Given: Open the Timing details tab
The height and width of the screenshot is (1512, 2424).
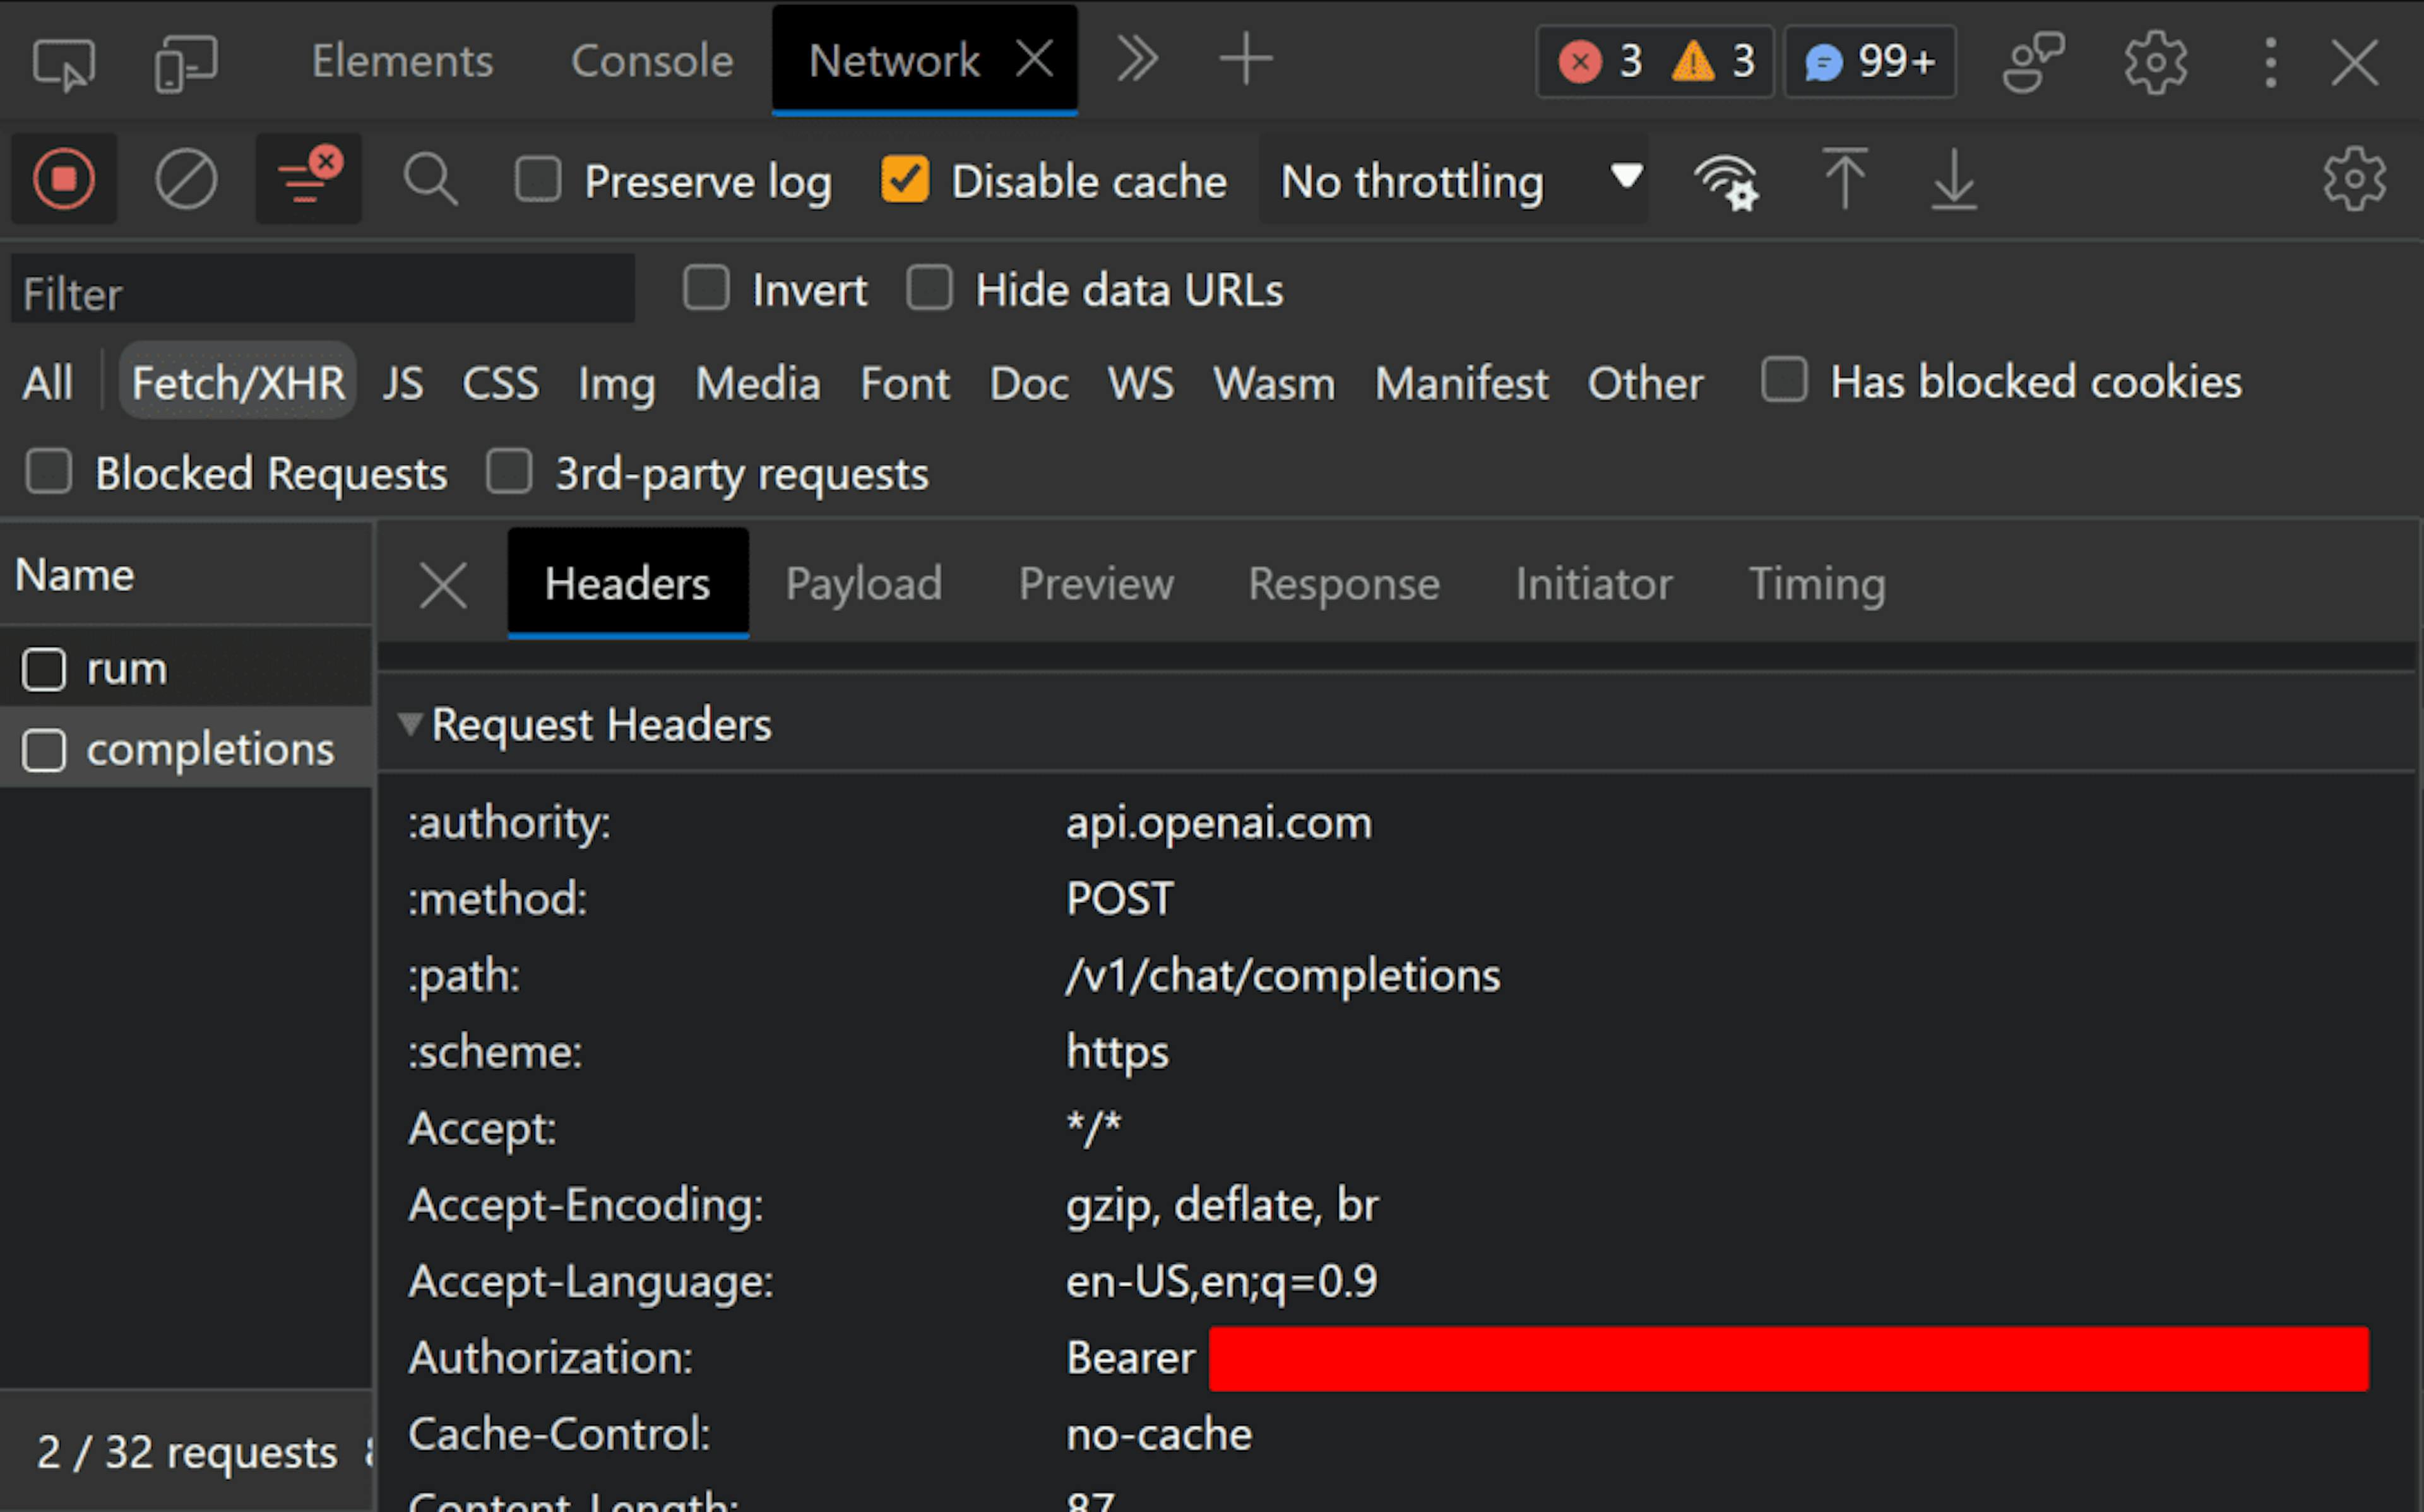Looking at the screenshot, I should coord(1817,584).
